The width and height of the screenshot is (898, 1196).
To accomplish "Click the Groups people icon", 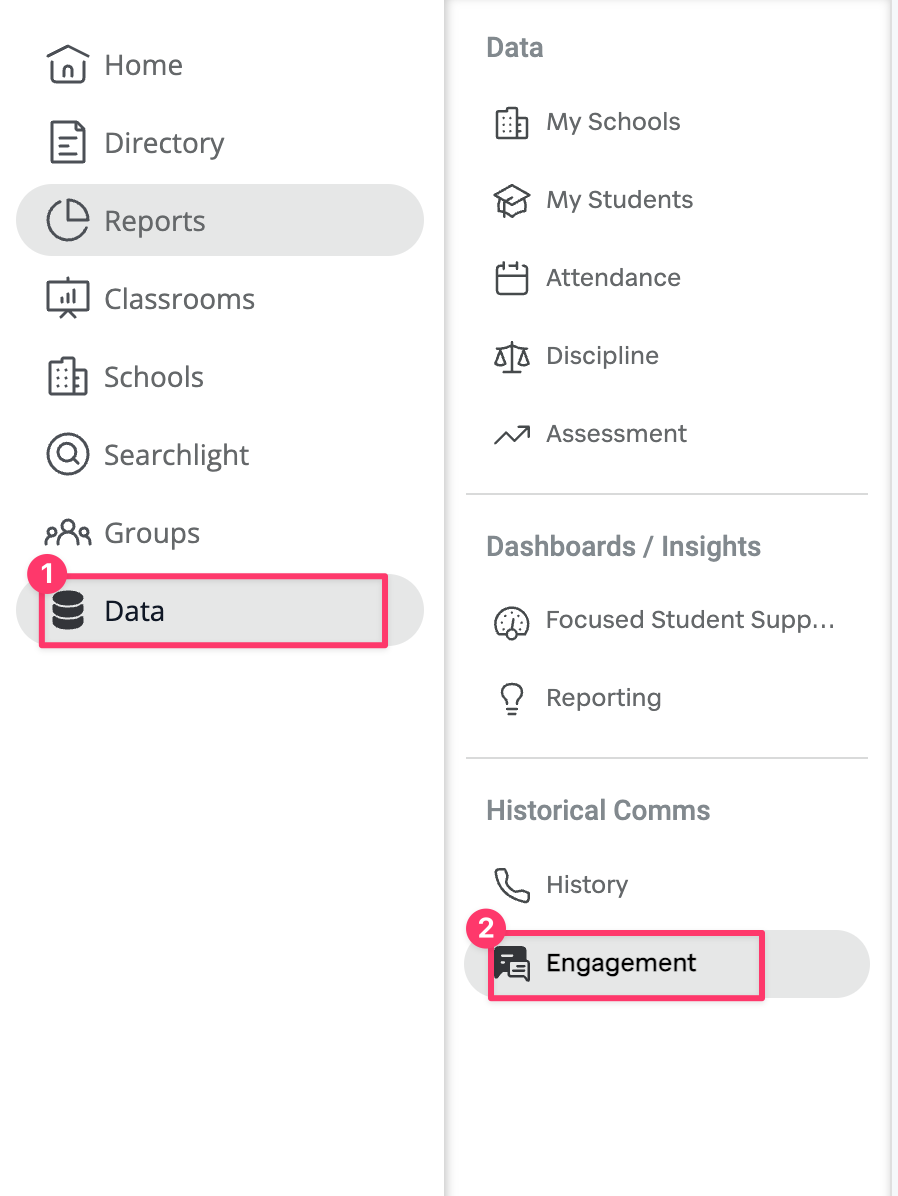I will 68,532.
